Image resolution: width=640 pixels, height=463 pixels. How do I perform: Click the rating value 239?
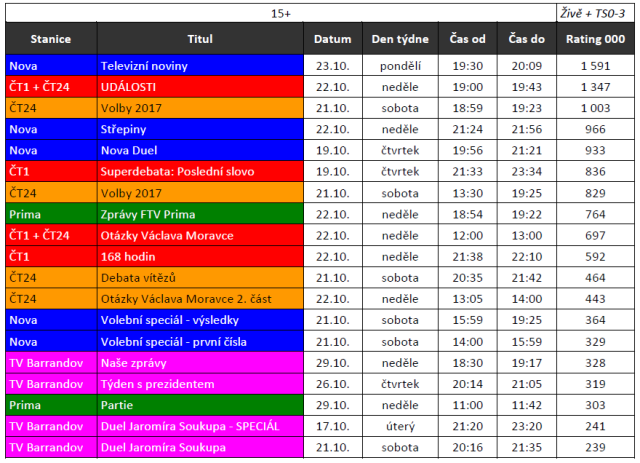click(596, 447)
